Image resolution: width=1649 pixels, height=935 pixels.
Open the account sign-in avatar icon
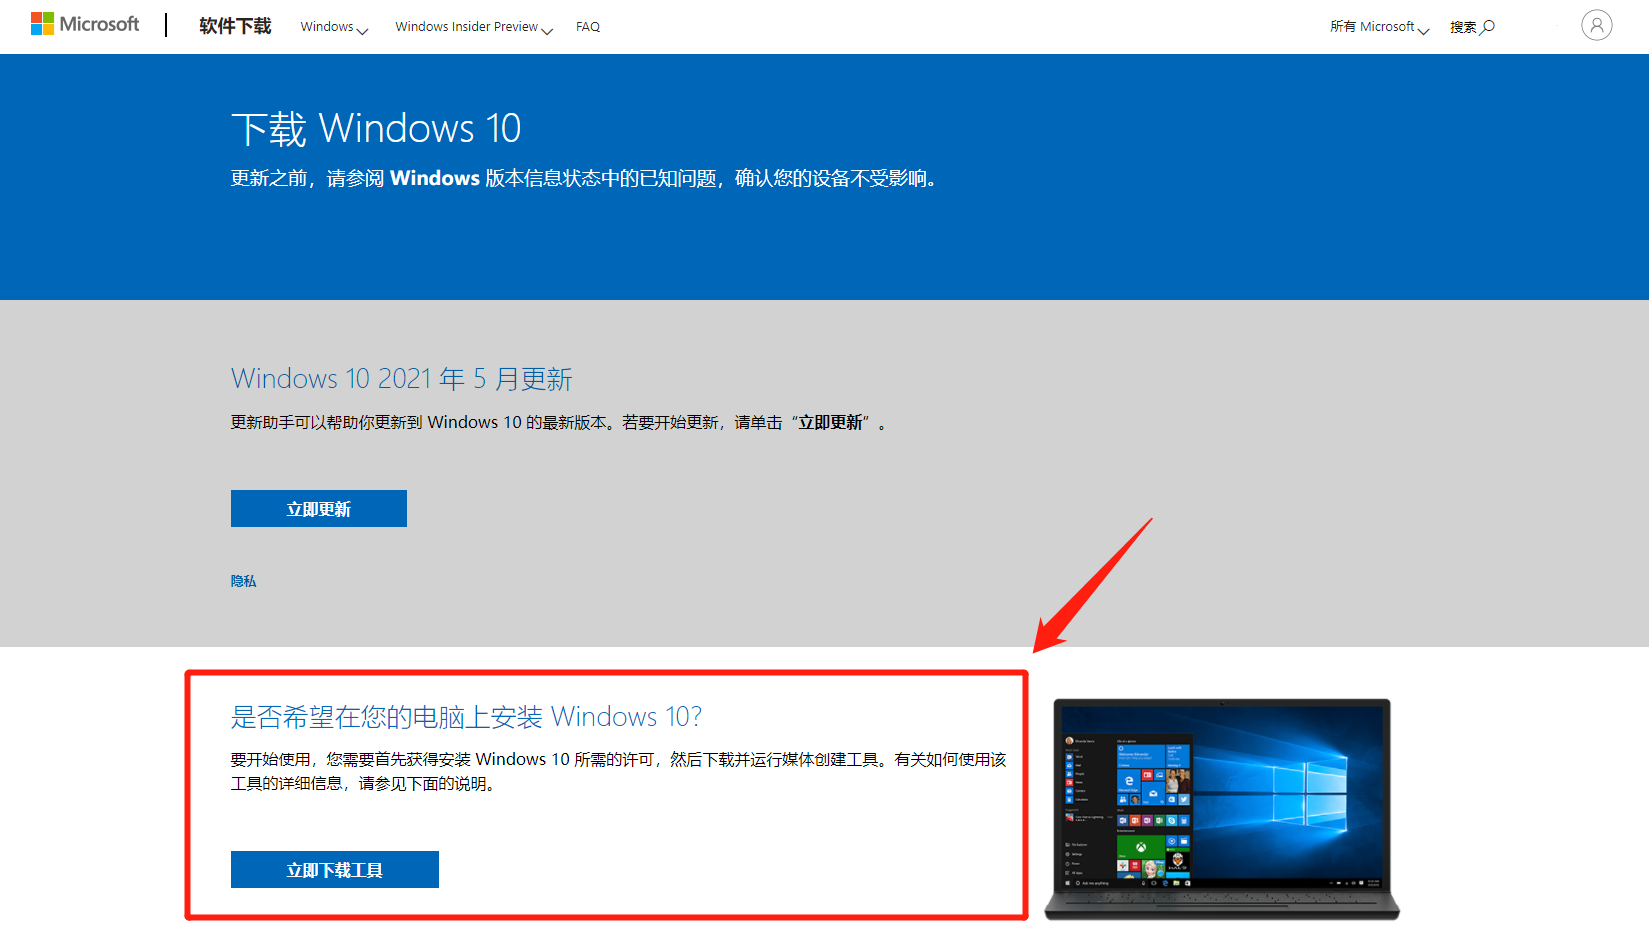(x=1596, y=25)
